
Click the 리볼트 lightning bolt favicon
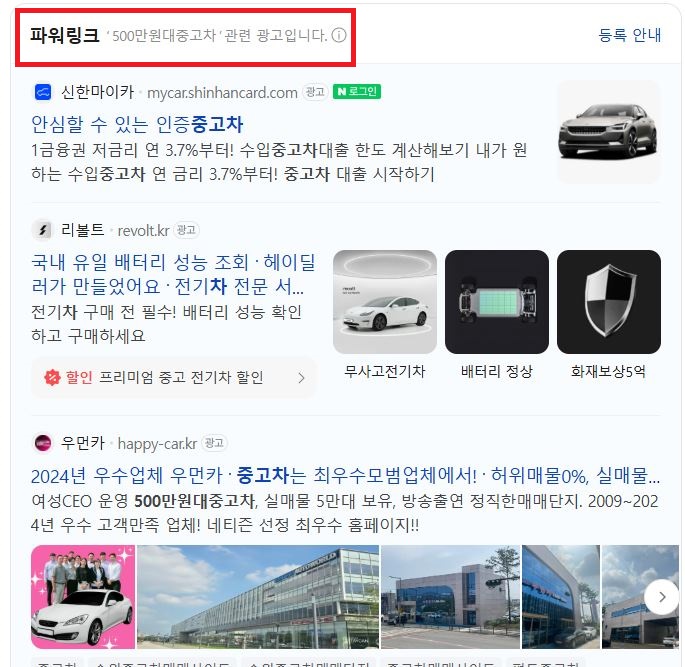43,230
